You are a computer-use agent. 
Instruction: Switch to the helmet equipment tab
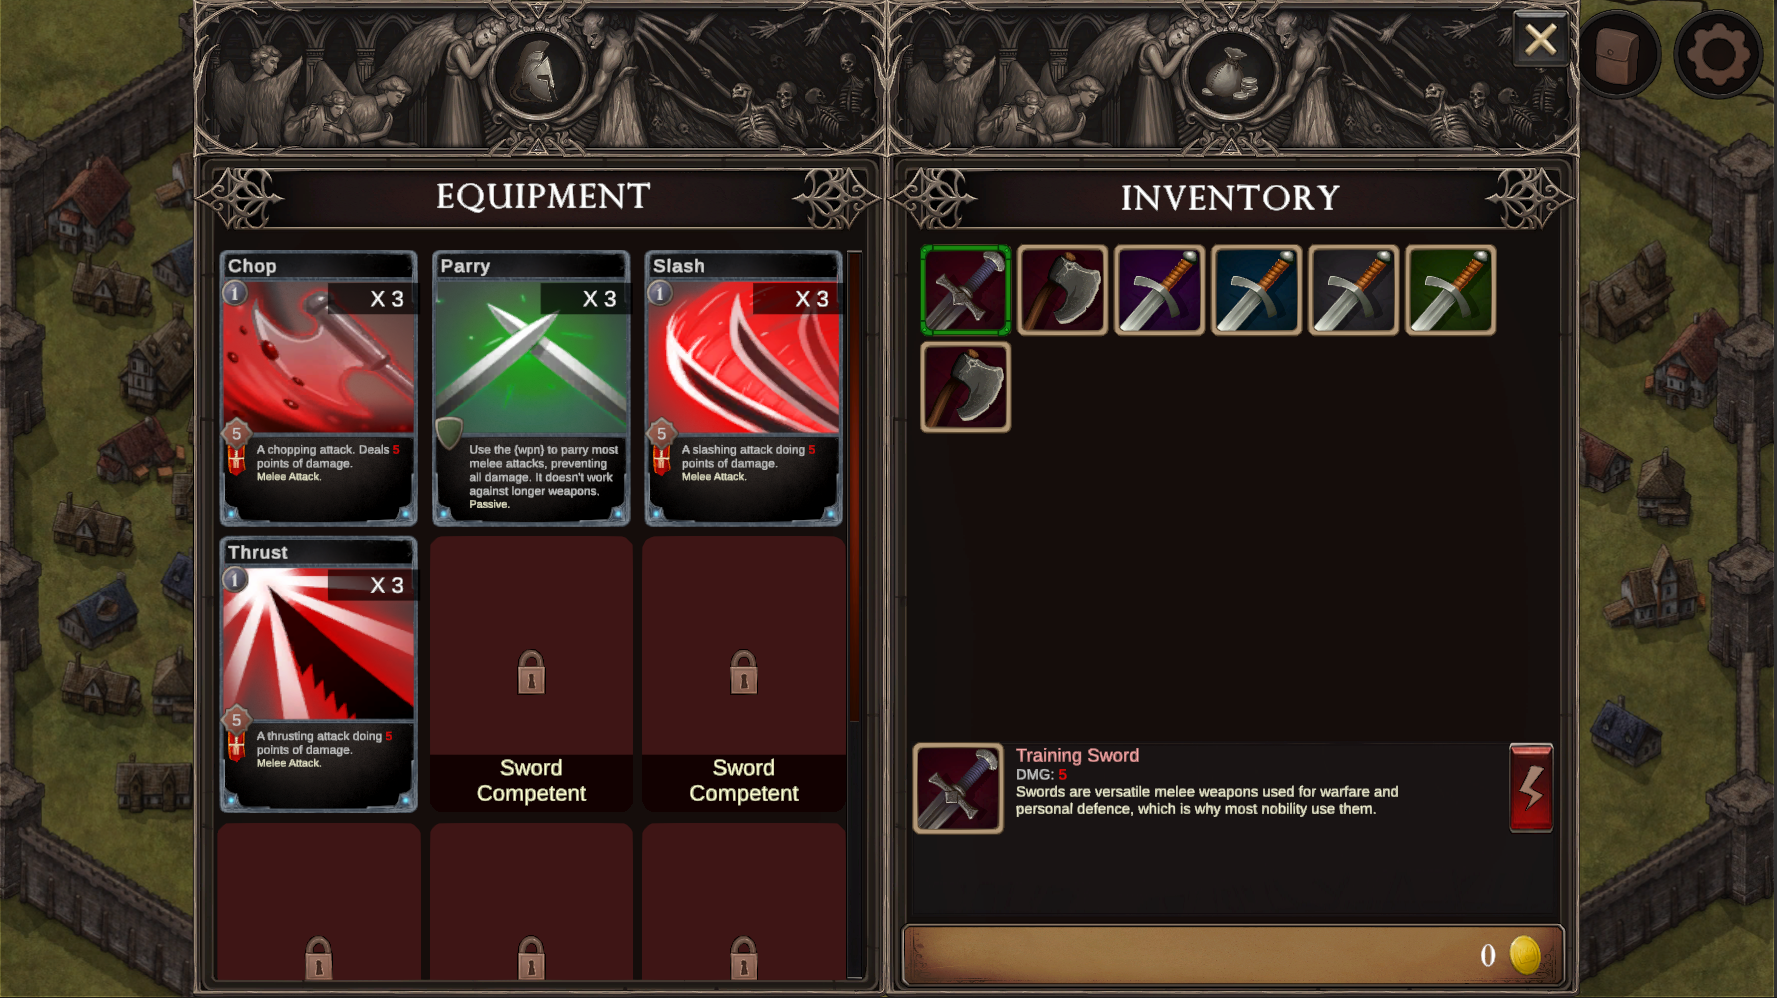click(537, 74)
